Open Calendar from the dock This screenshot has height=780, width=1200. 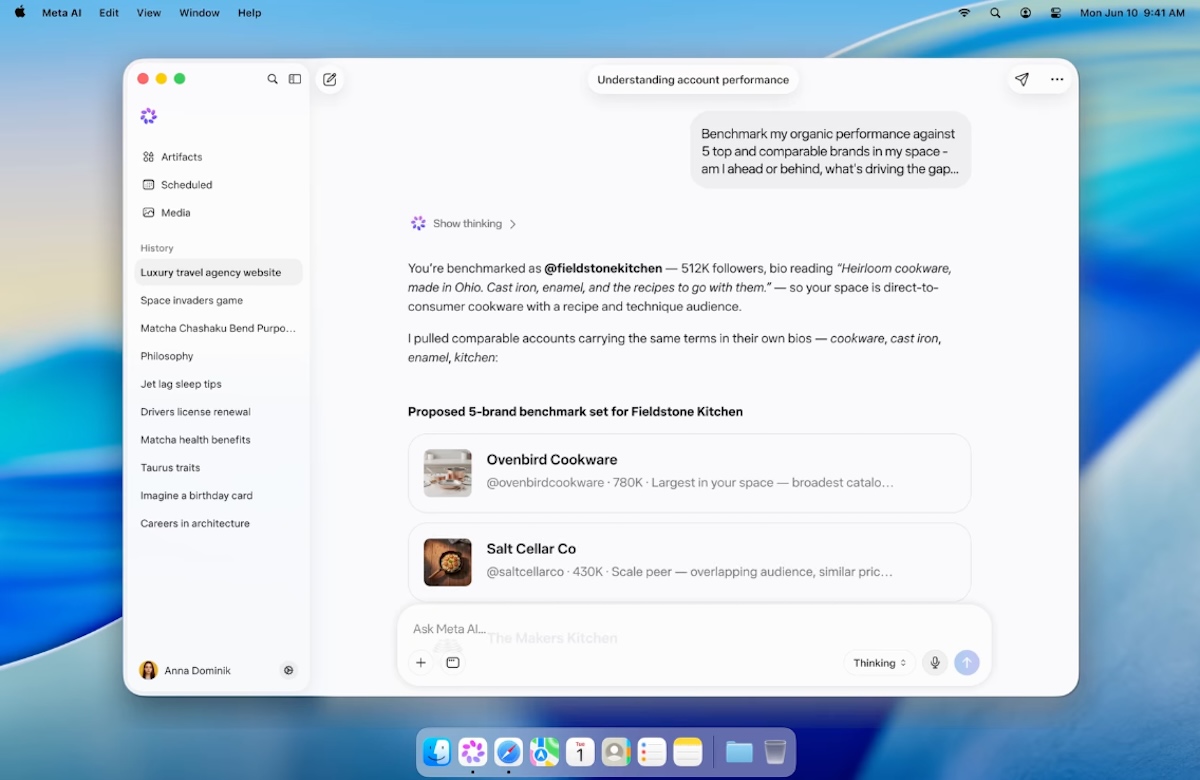581,752
